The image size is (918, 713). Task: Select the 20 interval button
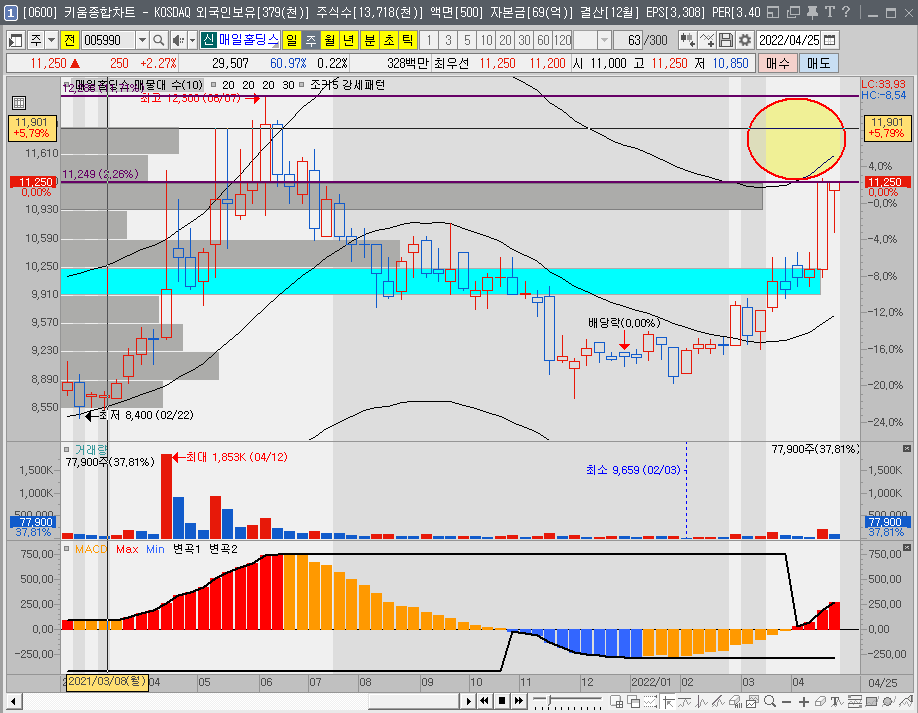tap(505, 40)
